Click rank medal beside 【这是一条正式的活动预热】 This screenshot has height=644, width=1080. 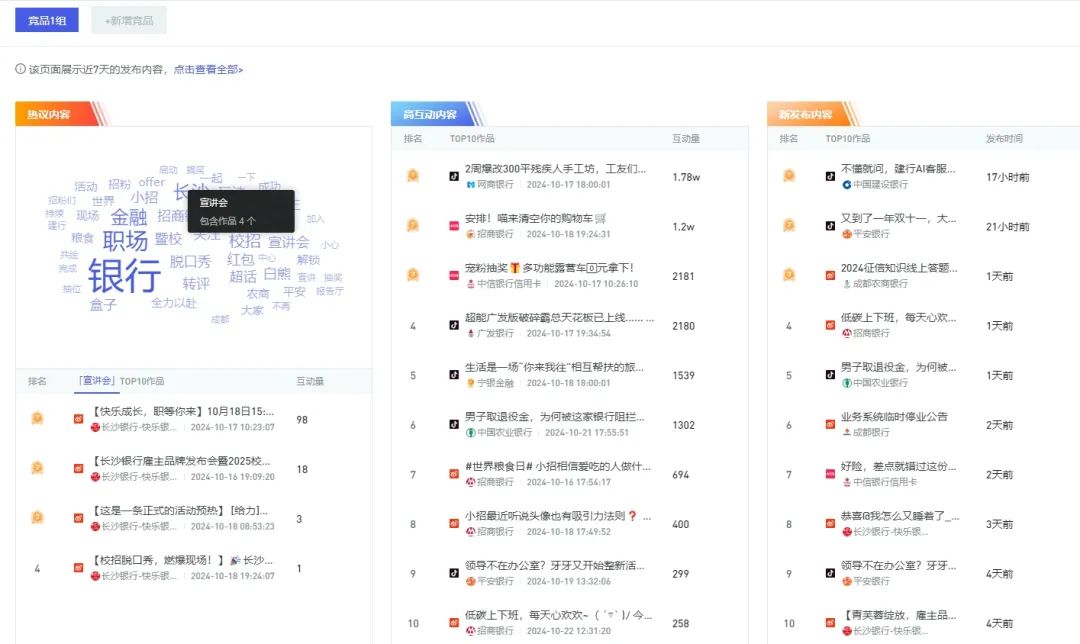coord(37,517)
